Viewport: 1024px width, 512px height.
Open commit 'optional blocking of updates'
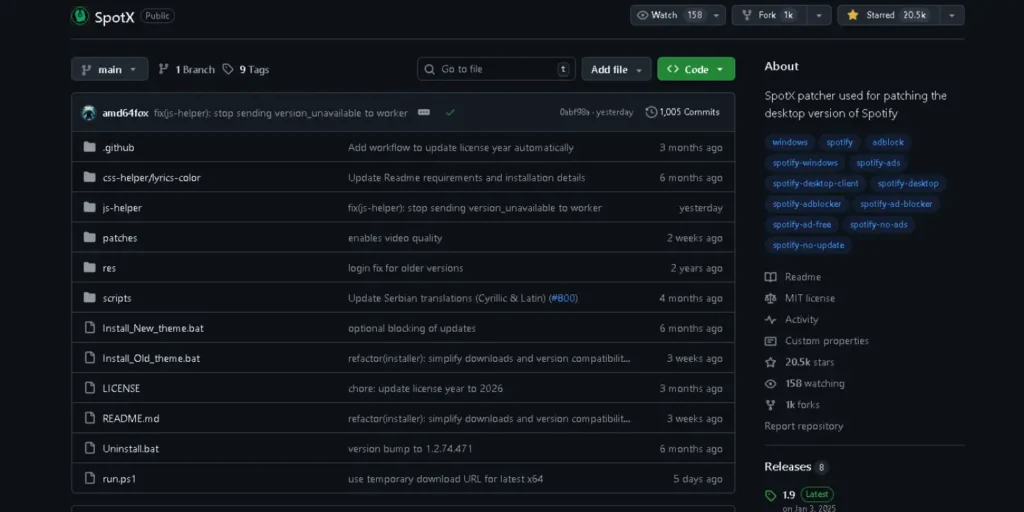tap(412, 328)
